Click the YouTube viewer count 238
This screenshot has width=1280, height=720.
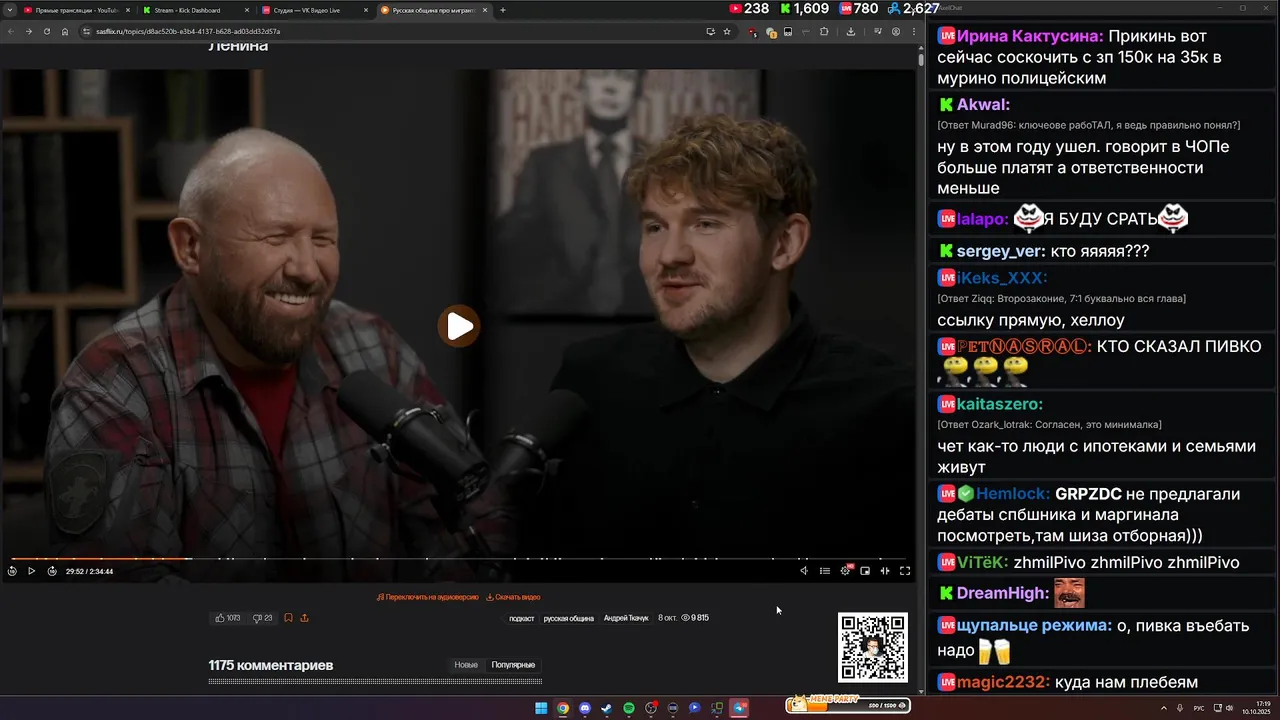pos(749,8)
